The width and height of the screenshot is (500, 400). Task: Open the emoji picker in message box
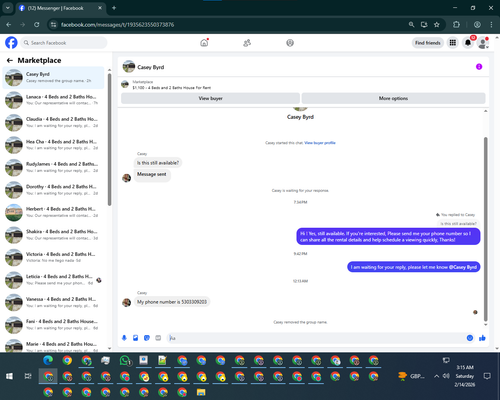pos(470,338)
